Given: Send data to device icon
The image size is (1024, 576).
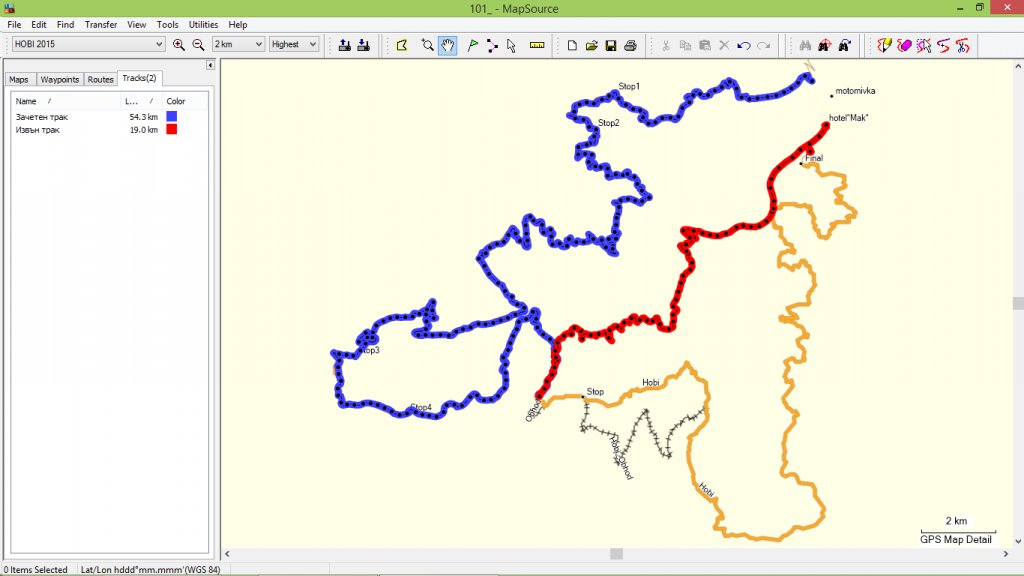Looking at the screenshot, I should pos(345,45).
